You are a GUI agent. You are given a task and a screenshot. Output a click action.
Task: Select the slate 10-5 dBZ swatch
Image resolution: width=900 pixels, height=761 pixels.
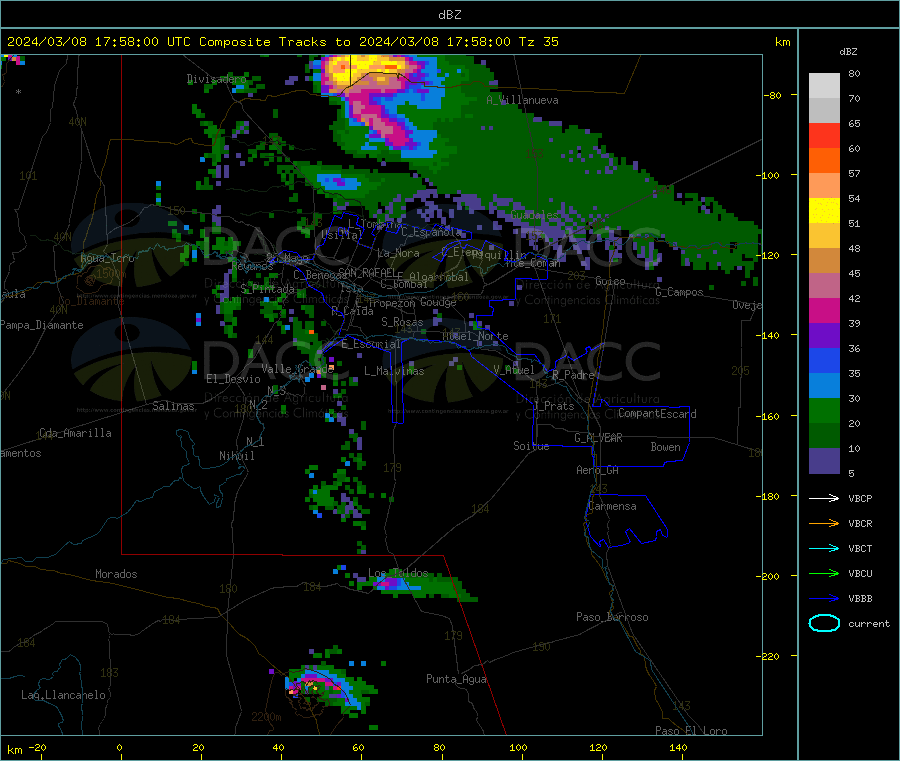[x=824, y=460]
